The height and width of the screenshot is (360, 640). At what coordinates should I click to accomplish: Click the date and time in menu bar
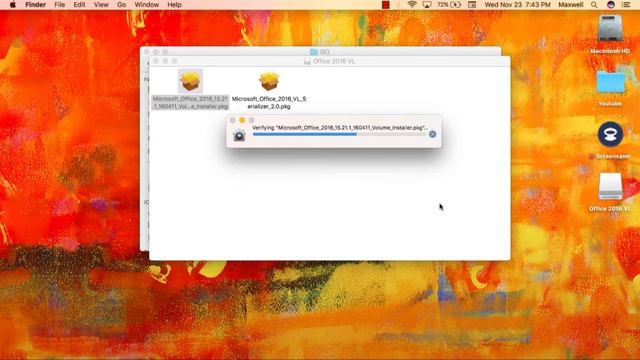tap(518, 5)
